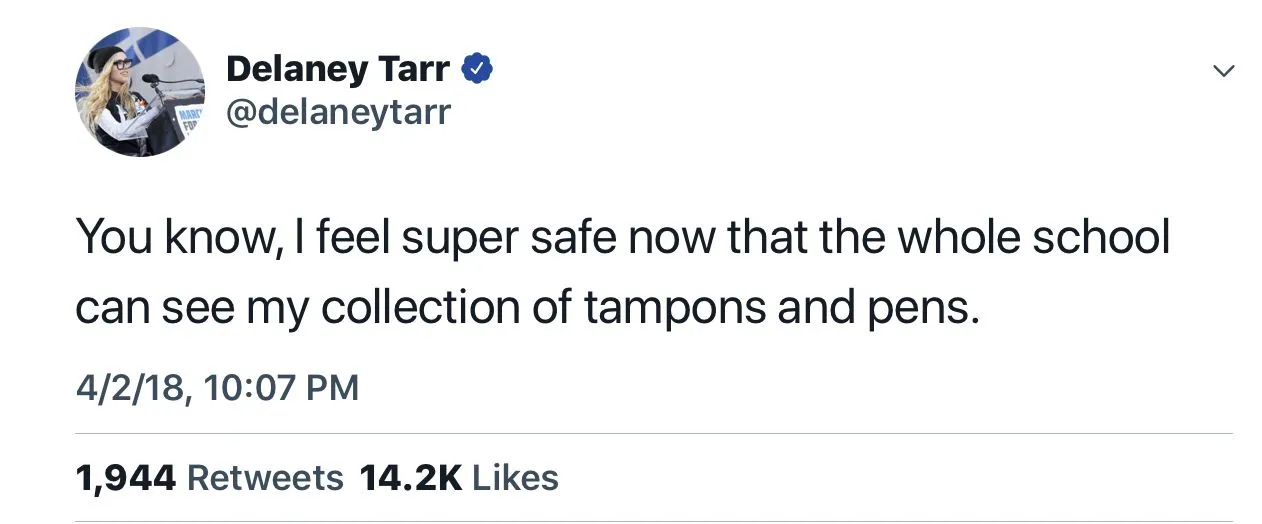This screenshot has height=524, width=1262.
Task: Select the word Likes label
Action: click(514, 478)
